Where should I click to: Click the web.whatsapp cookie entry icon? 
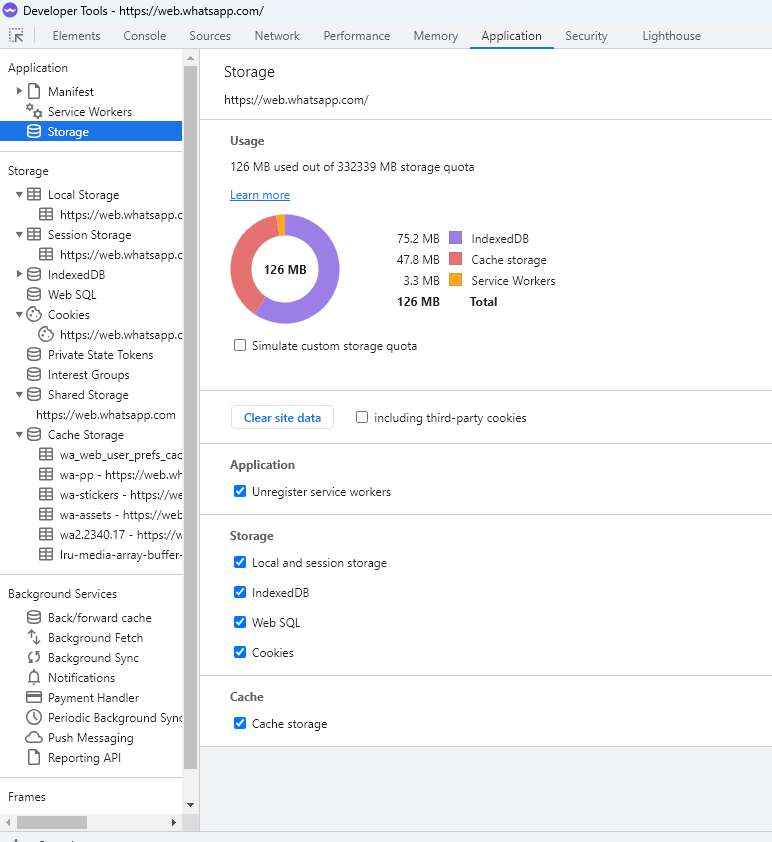coord(46,335)
